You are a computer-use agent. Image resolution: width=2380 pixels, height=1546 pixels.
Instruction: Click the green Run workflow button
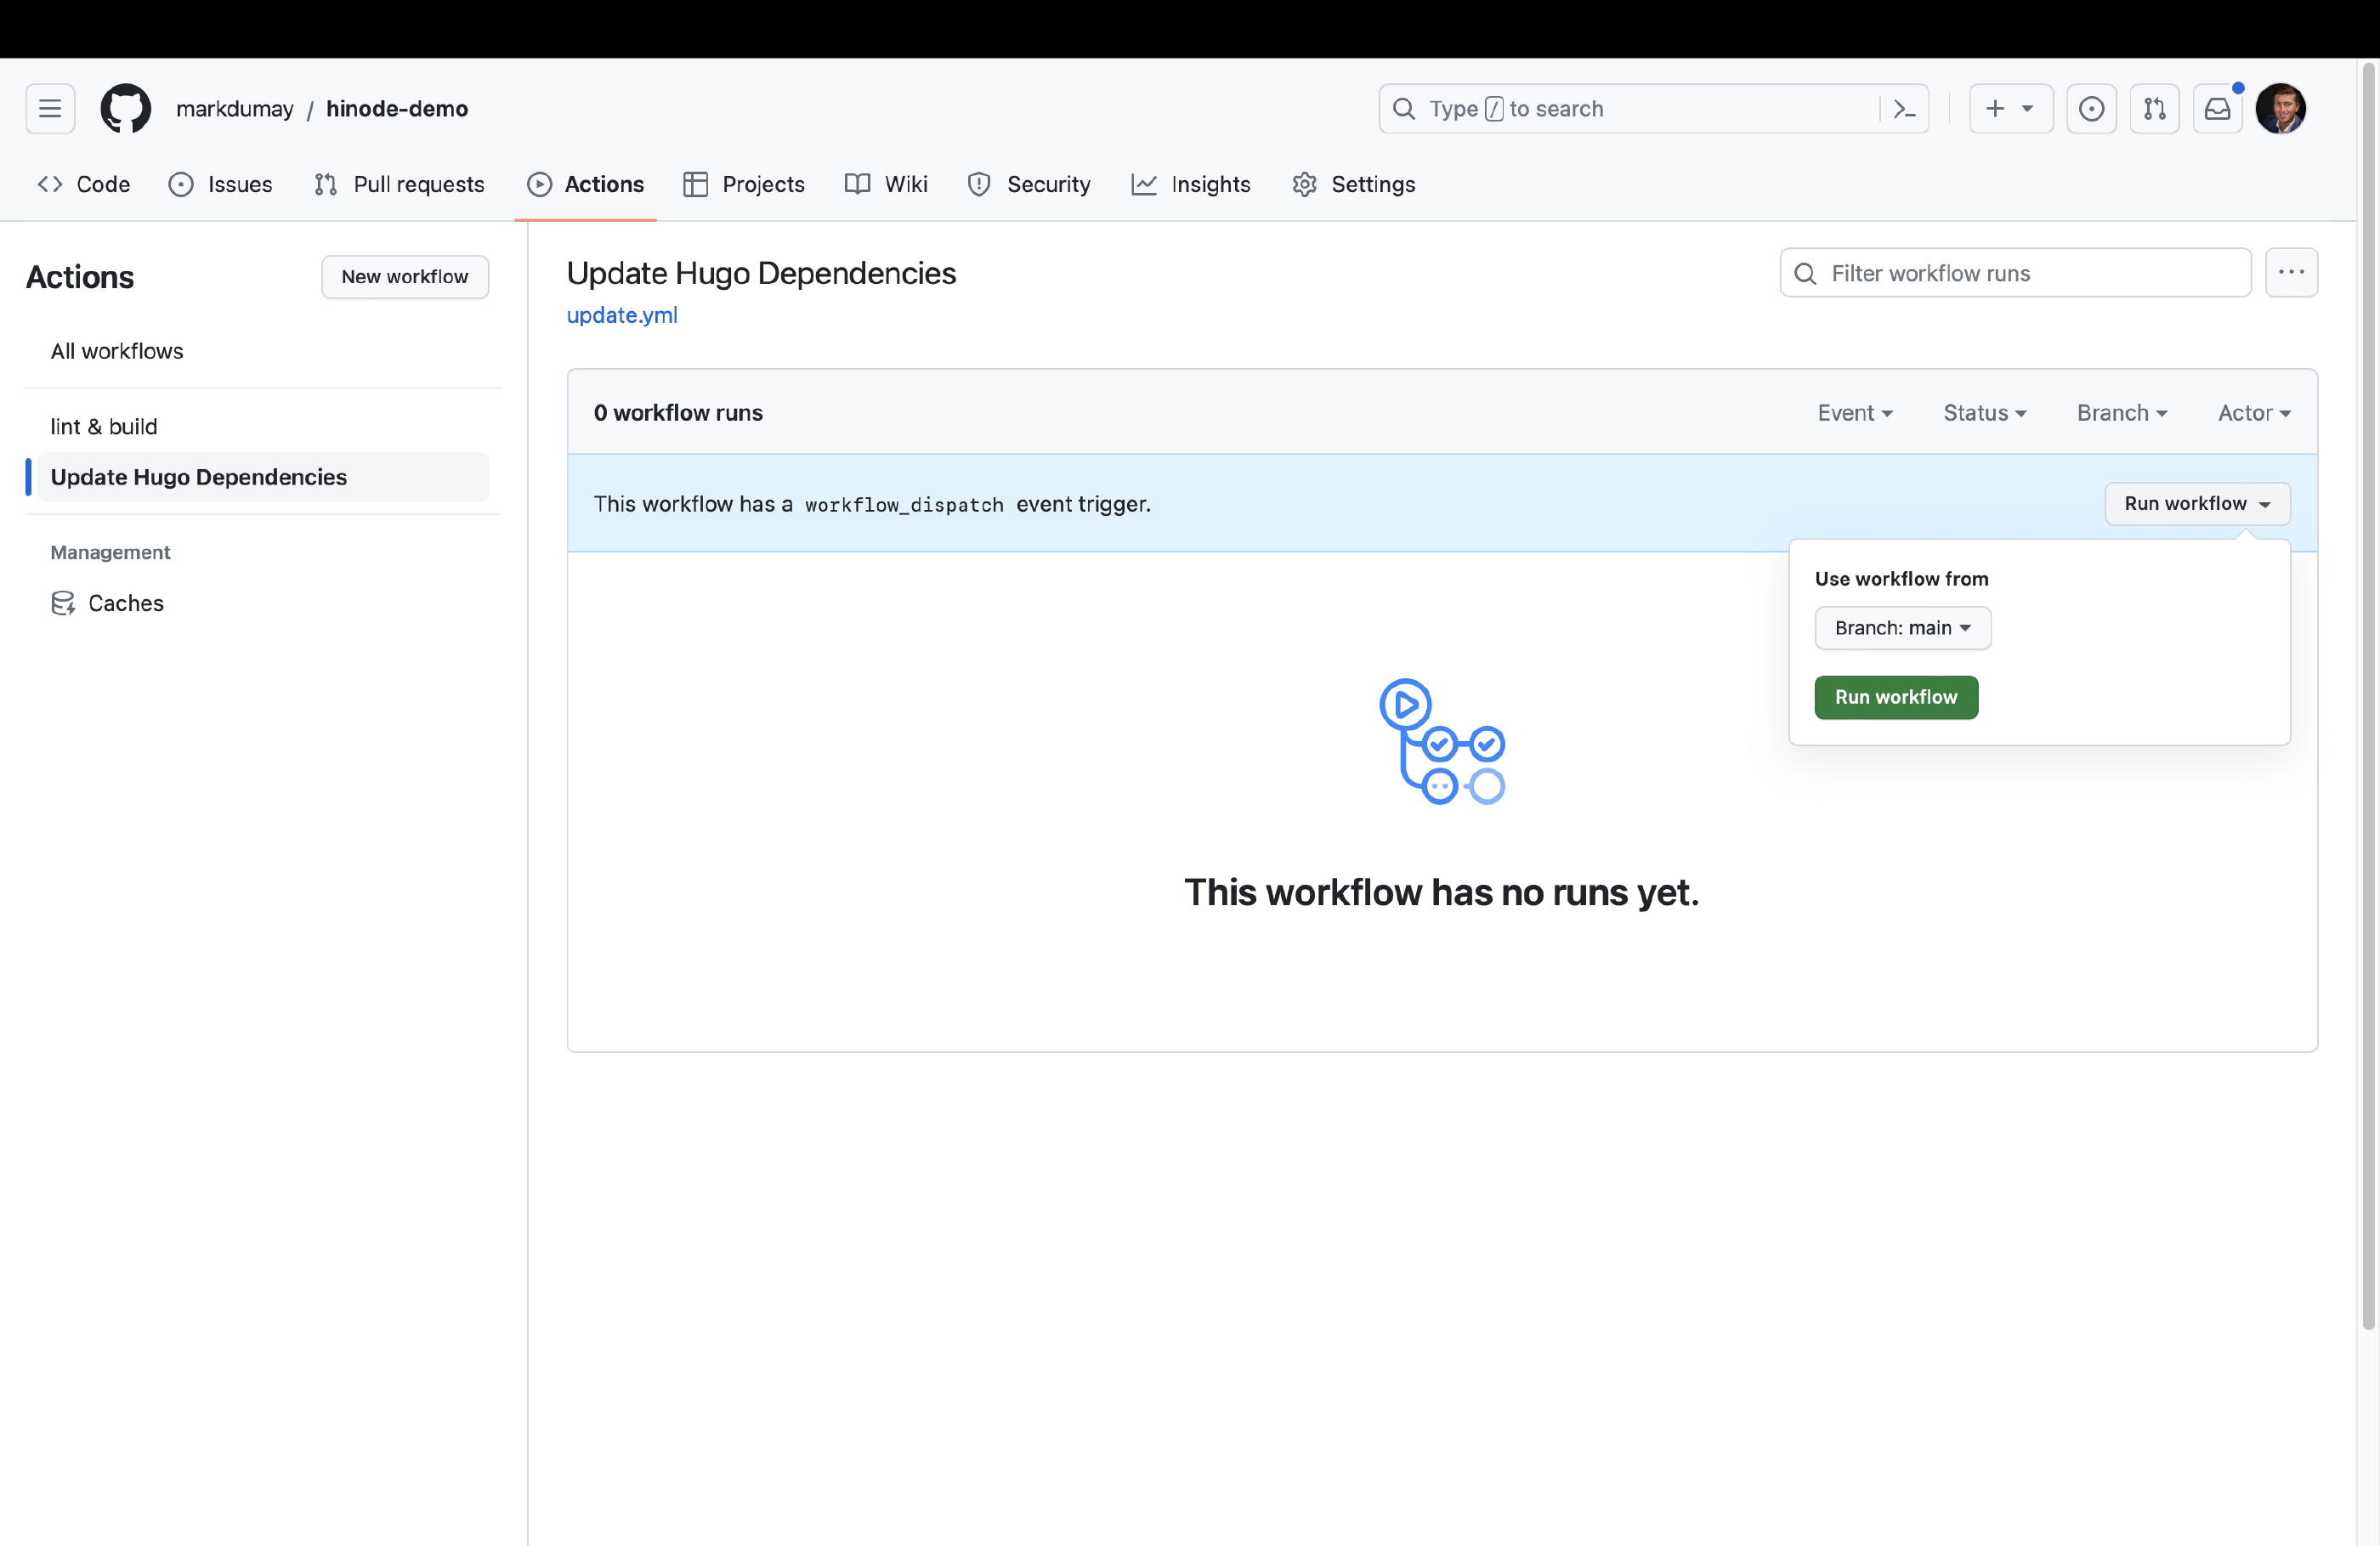[1895, 697]
